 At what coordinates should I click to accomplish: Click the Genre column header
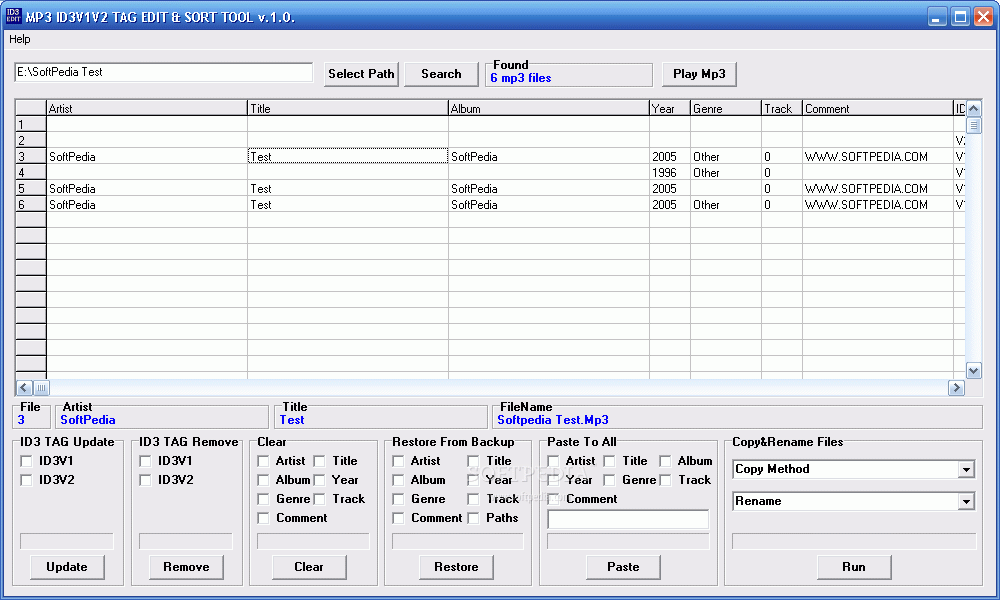click(x=726, y=108)
